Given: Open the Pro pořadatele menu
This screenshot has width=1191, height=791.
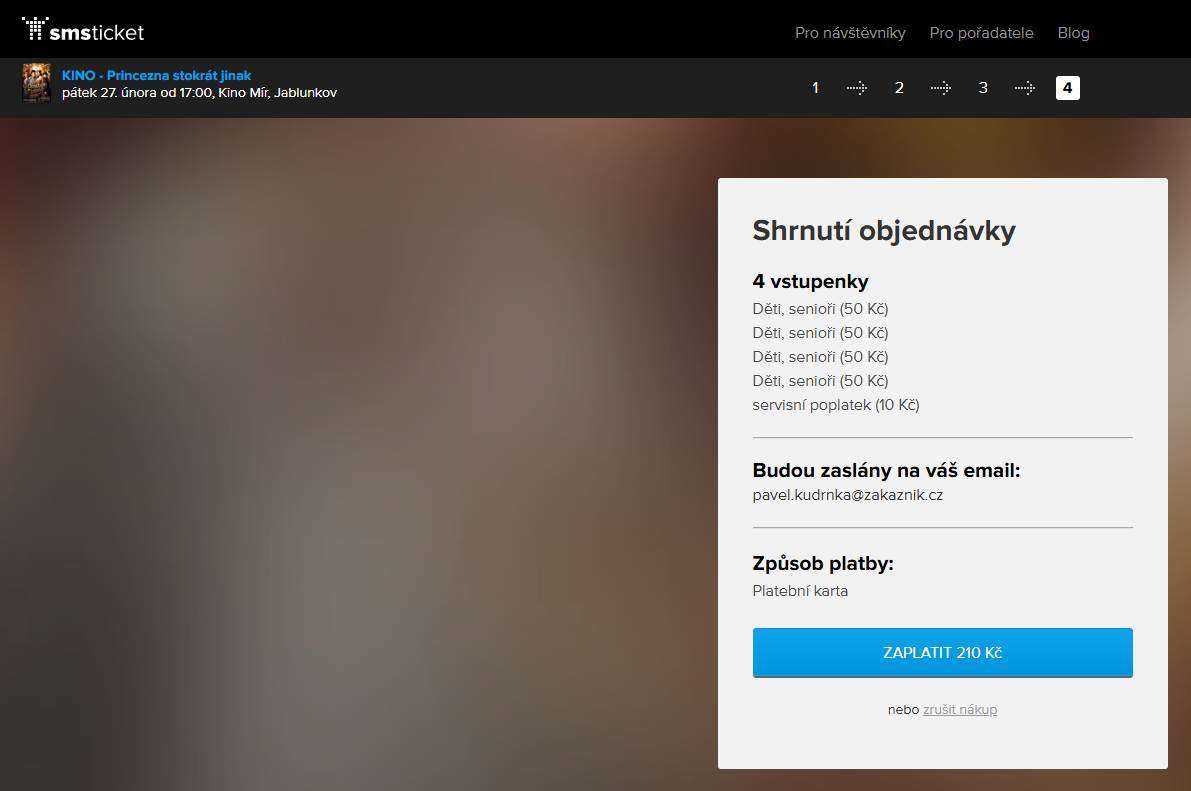Looking at the screenshot, I should [981, 32].
